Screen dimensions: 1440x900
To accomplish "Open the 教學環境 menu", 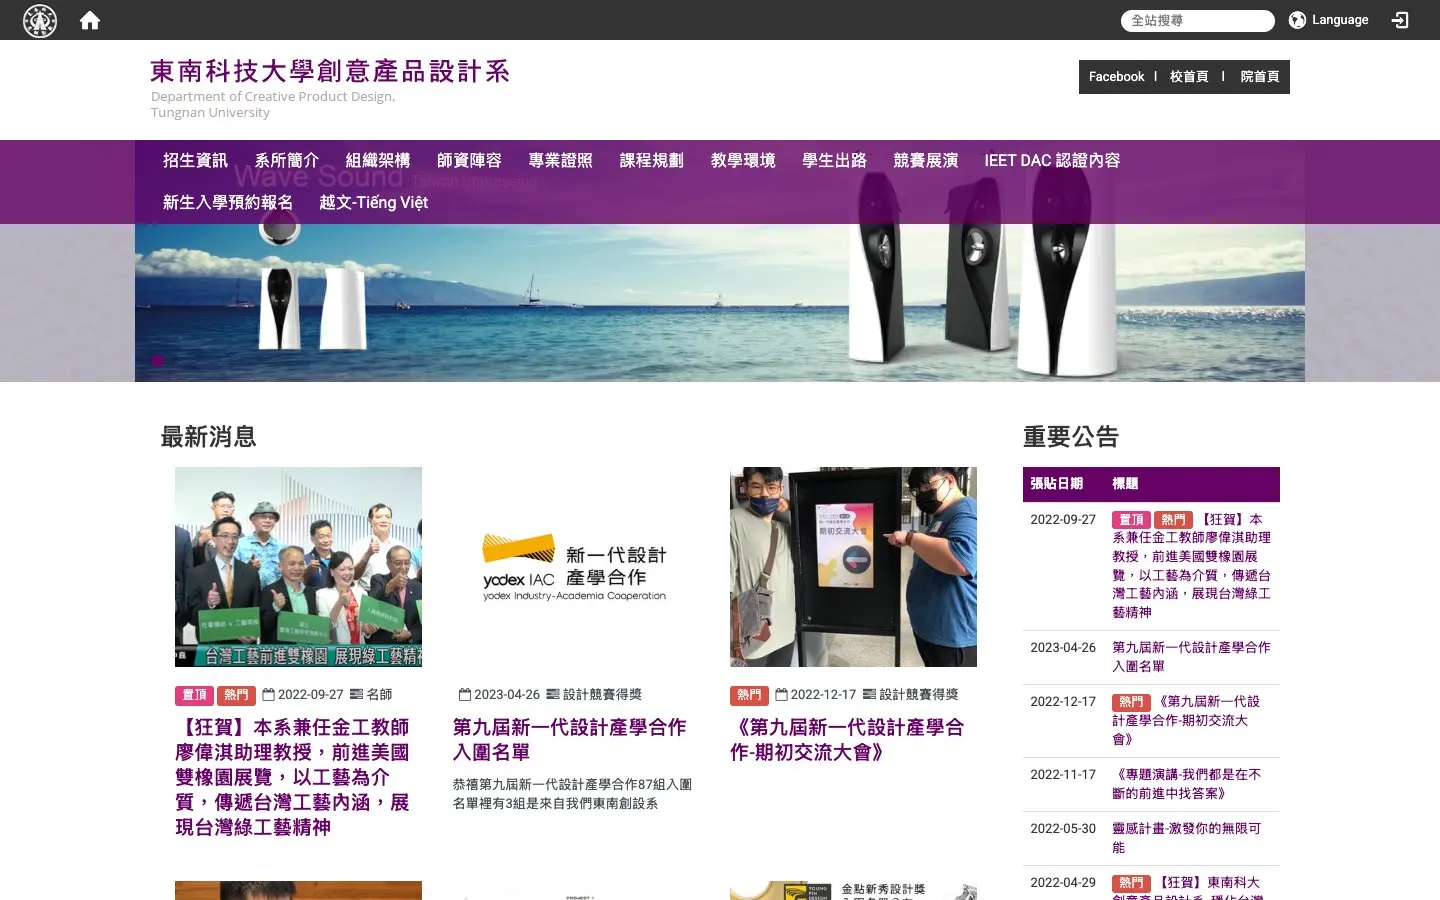I will 743,161.
